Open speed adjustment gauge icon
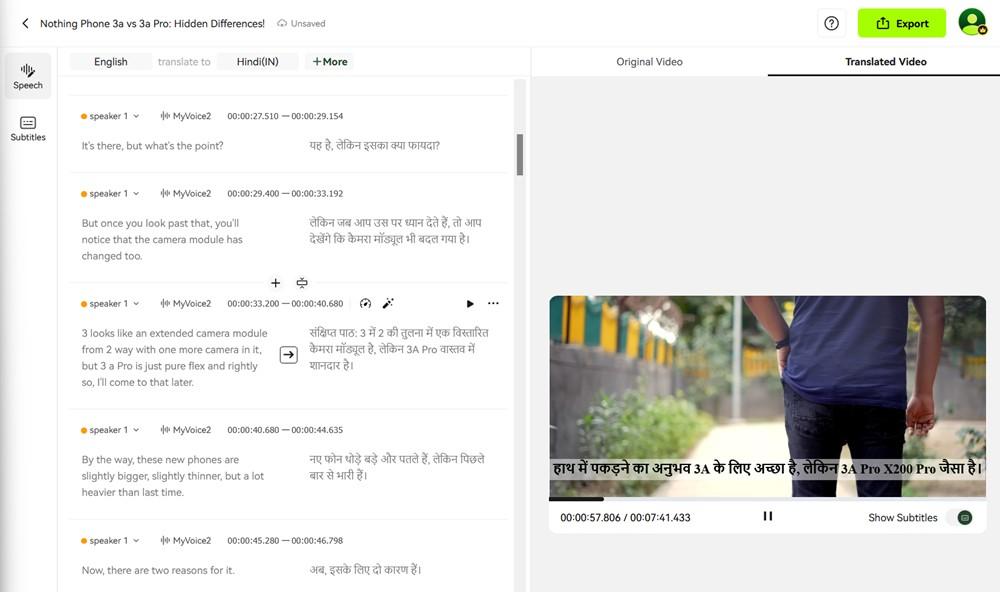 365,304
